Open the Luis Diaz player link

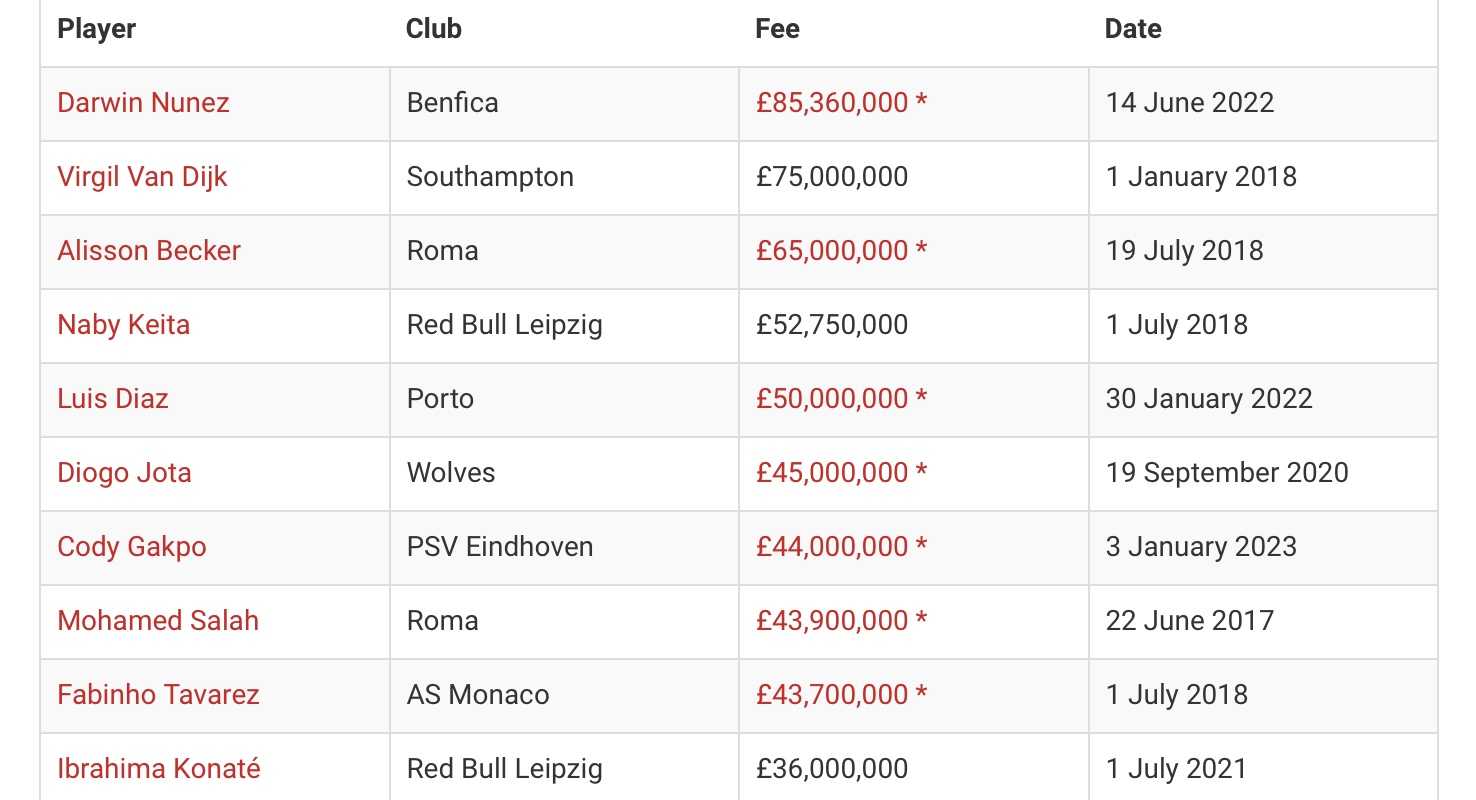pos(113,399)
